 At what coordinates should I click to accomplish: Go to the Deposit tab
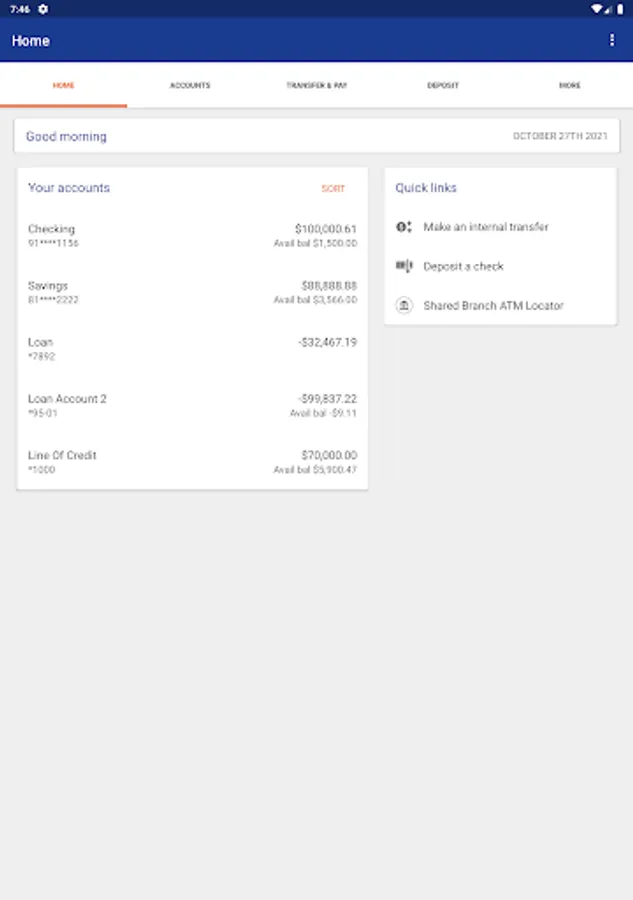(x=443, y=86)
